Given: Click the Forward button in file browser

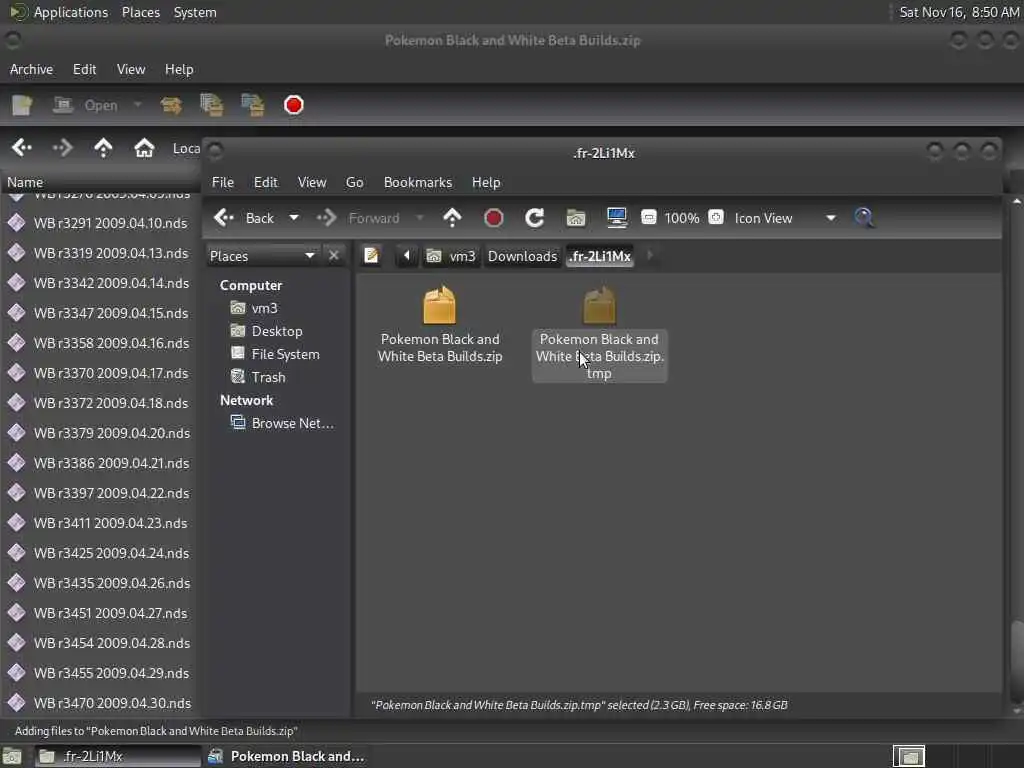Looking at the screenshot, I should pos(359,218).
